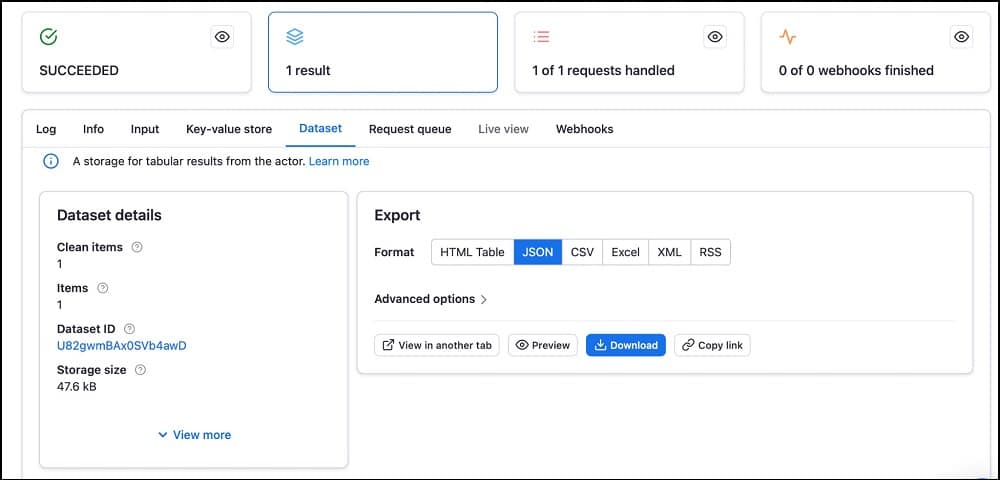Click the SUCCEEDED status text

pyautogui.click(x=79, y=70)
